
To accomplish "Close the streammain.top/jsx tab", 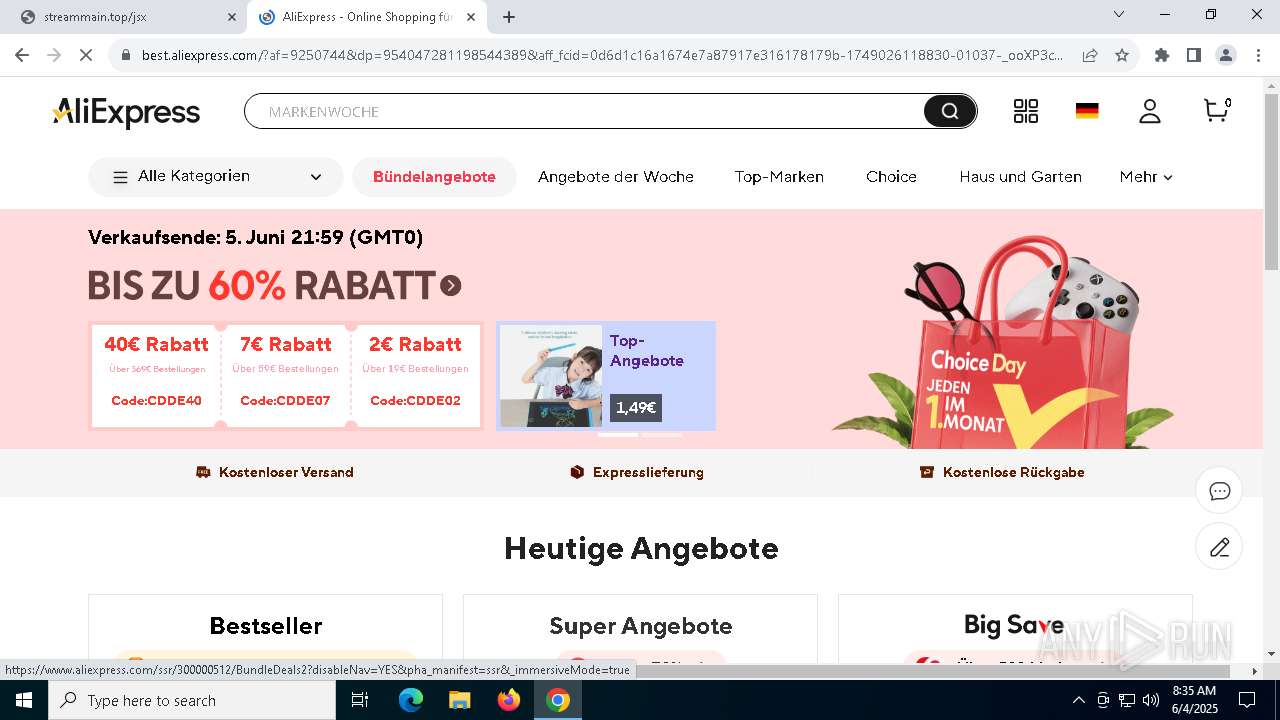I will [x=231, y=17].
